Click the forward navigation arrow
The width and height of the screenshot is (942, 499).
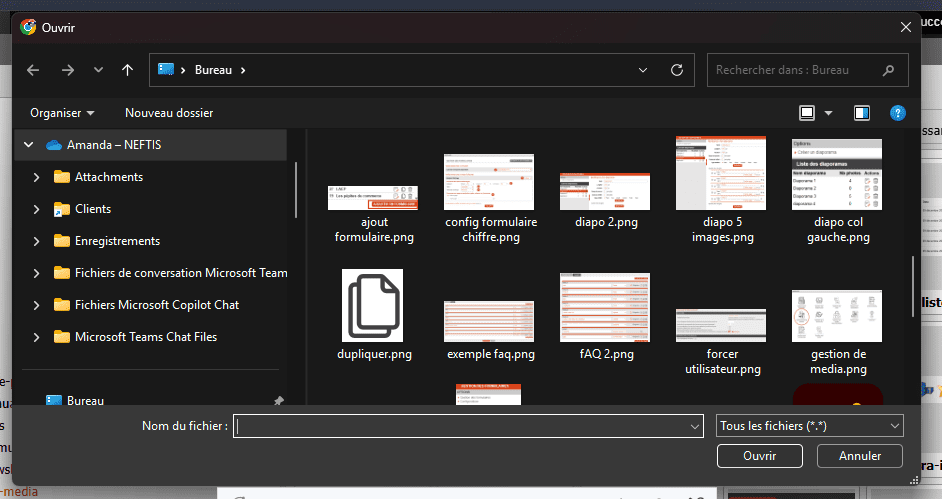(x=67, y=70)
